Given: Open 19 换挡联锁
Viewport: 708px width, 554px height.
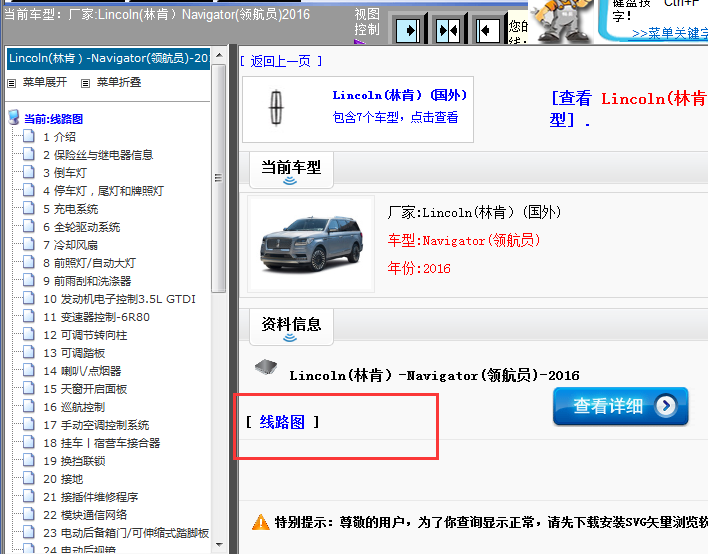Looking at the screenshot, I should coord(74,461).
